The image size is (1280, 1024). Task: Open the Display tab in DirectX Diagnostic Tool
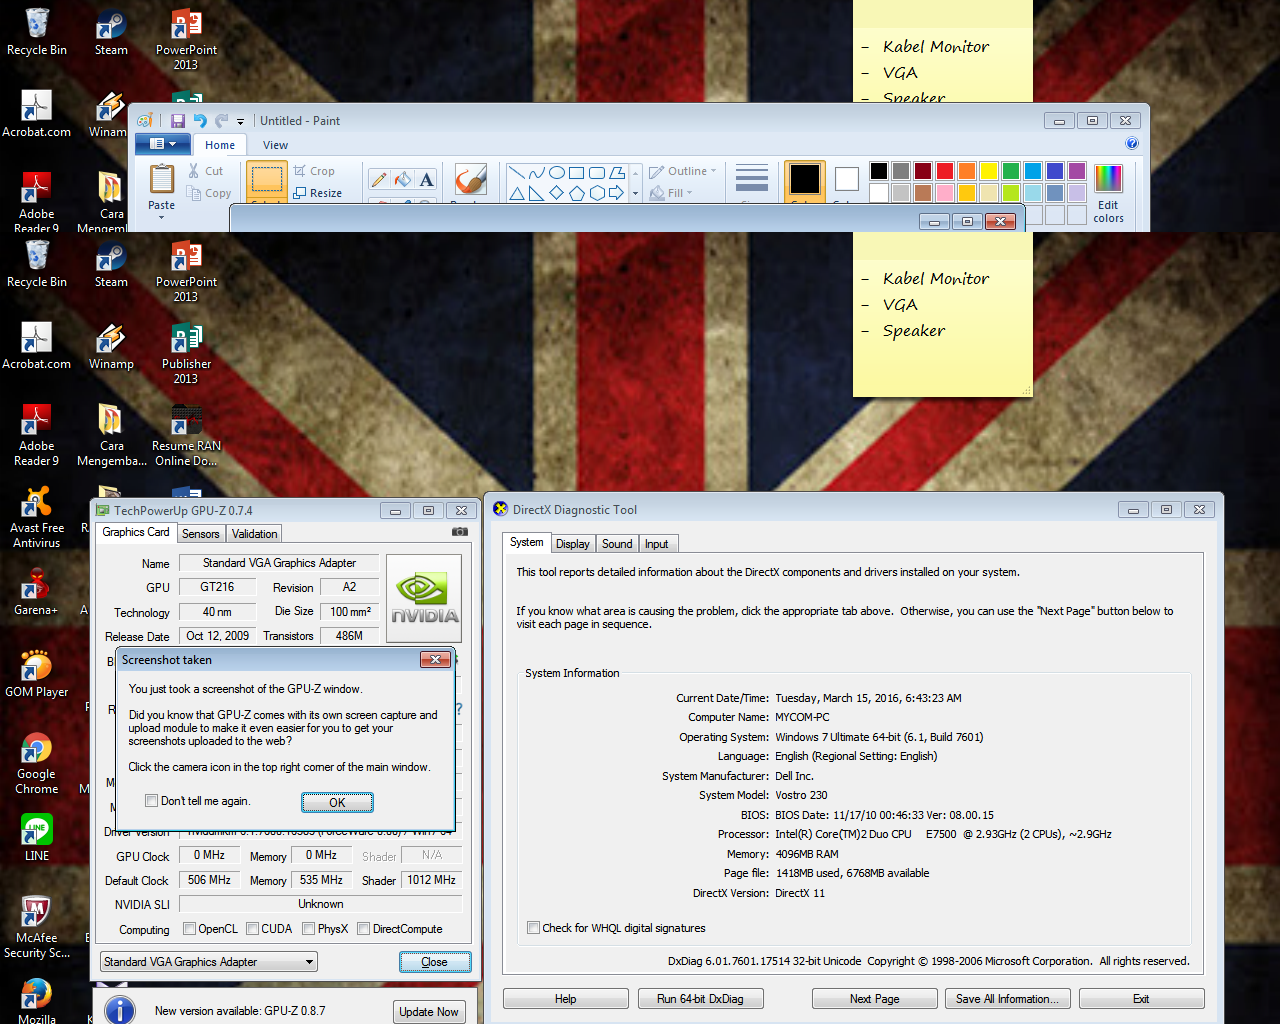click(573, 544)
